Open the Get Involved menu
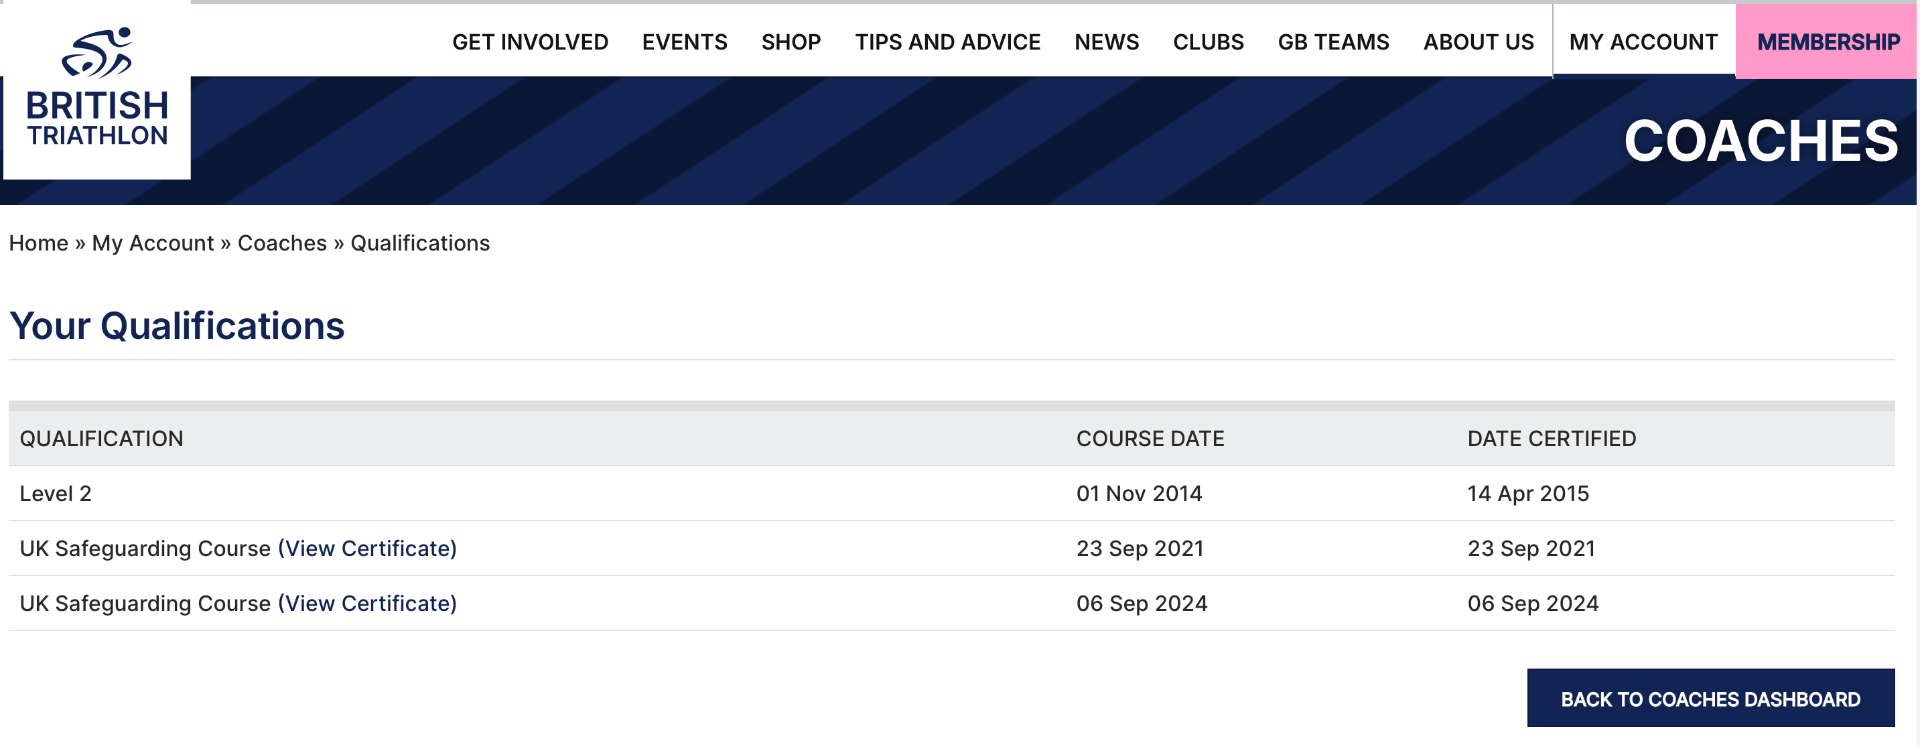Screen dimensions: 1920x747 [530, 42]
